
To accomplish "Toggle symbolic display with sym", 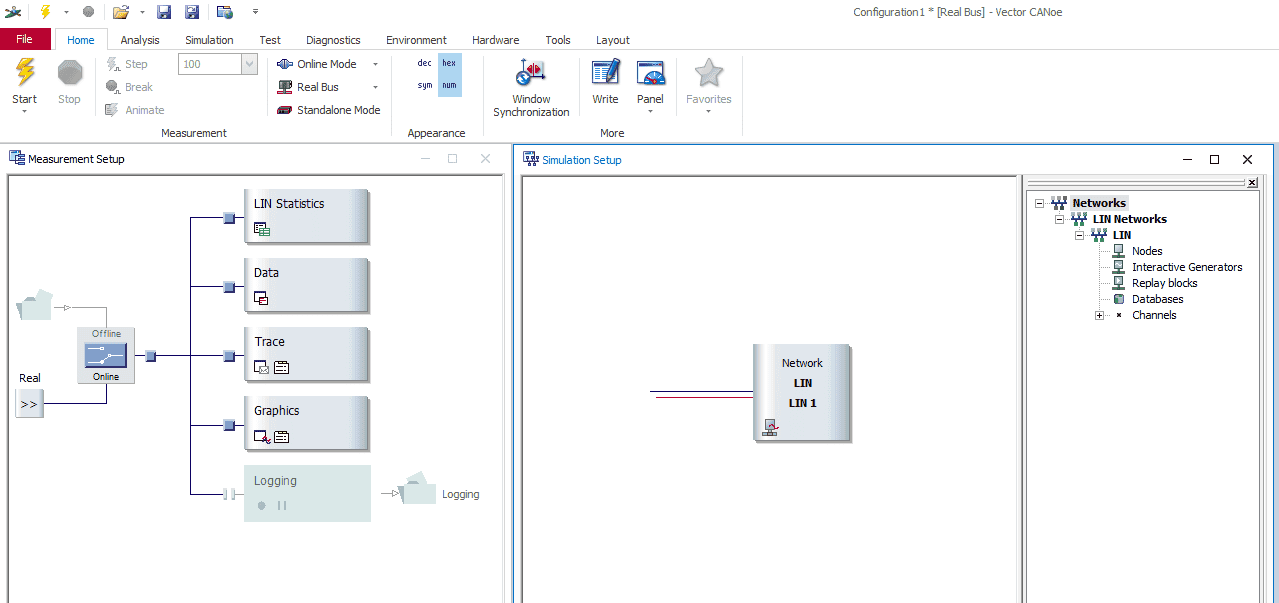I will click(x=425, y=85).
